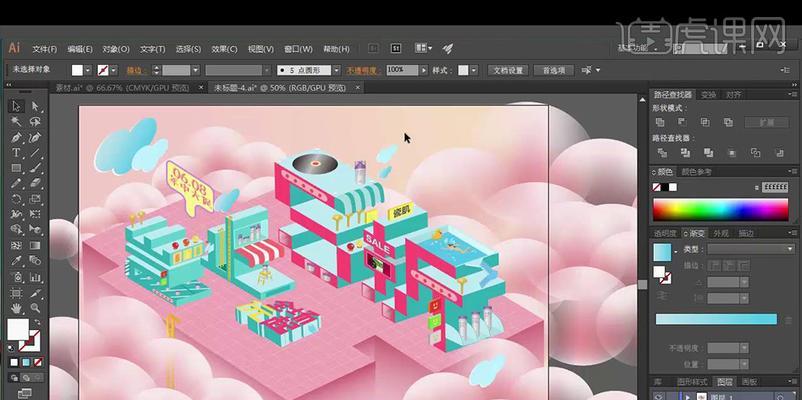The width and height of the screenshot is (802, 400).
Task: Toggle visibility eye of 图层 1
Action: [x=660, y=396]
